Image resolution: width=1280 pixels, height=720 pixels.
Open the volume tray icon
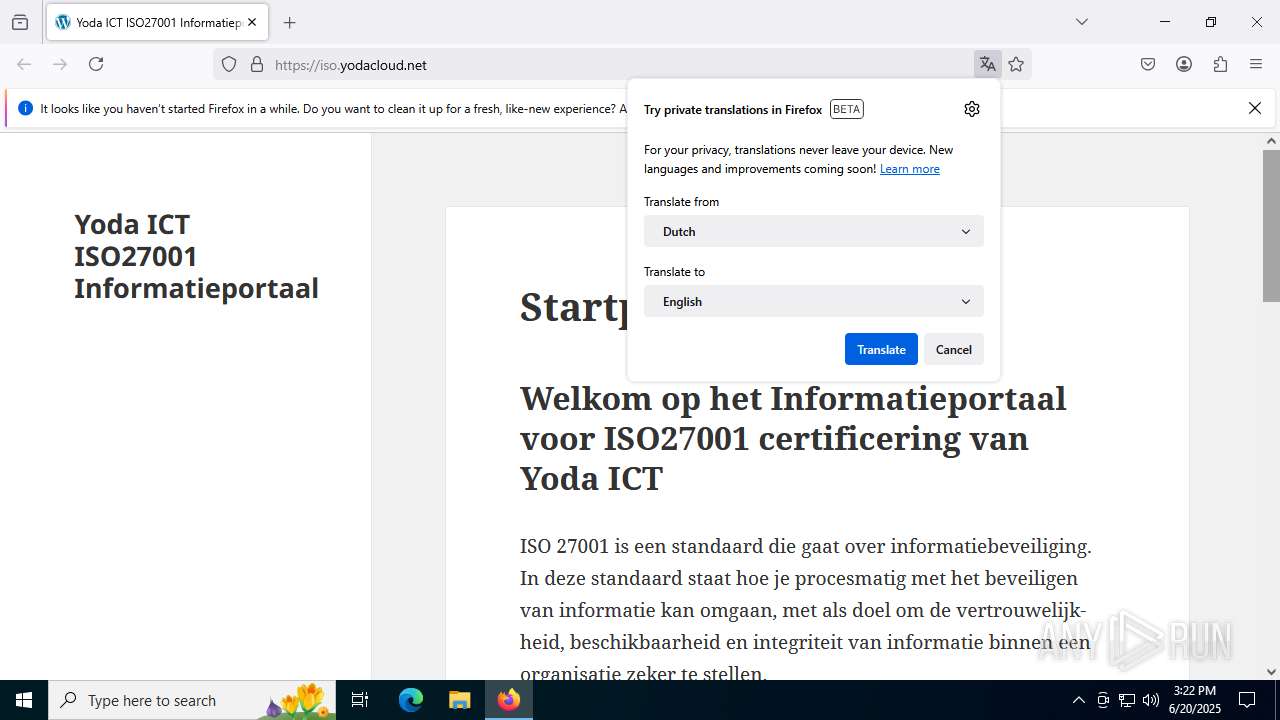point(1151,700)
